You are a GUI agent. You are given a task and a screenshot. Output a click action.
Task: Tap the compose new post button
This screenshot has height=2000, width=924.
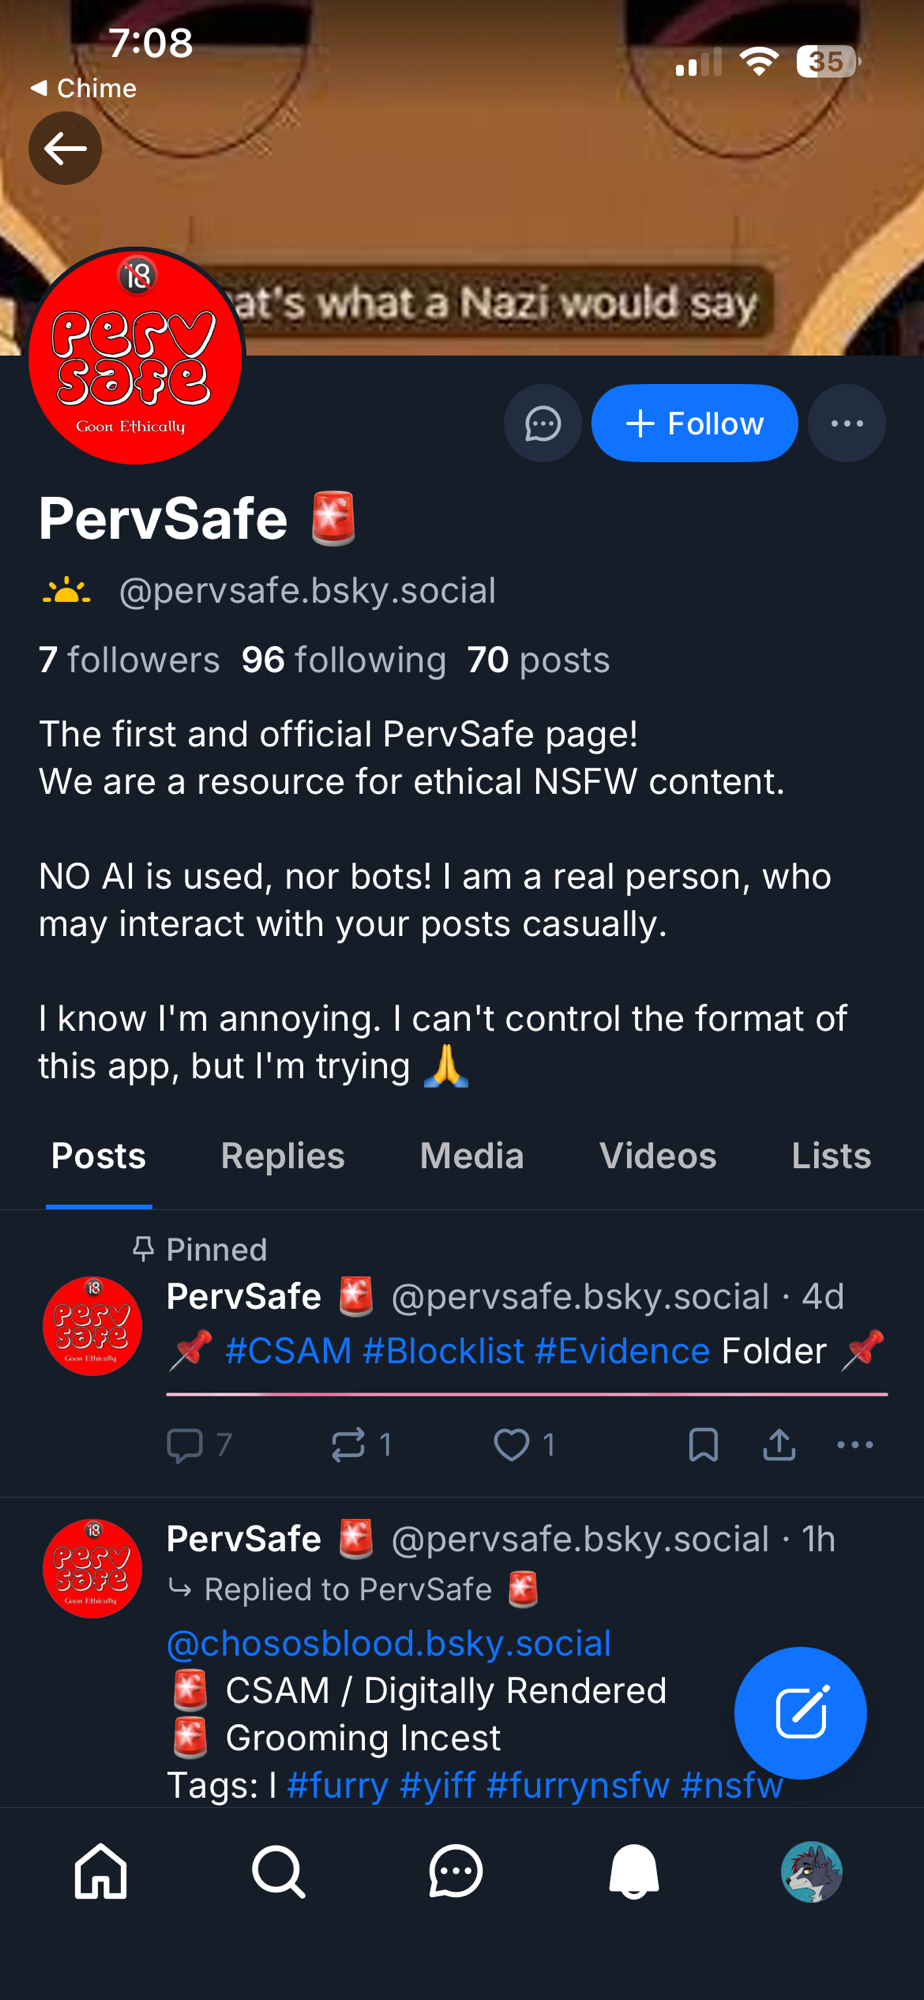800,1712
